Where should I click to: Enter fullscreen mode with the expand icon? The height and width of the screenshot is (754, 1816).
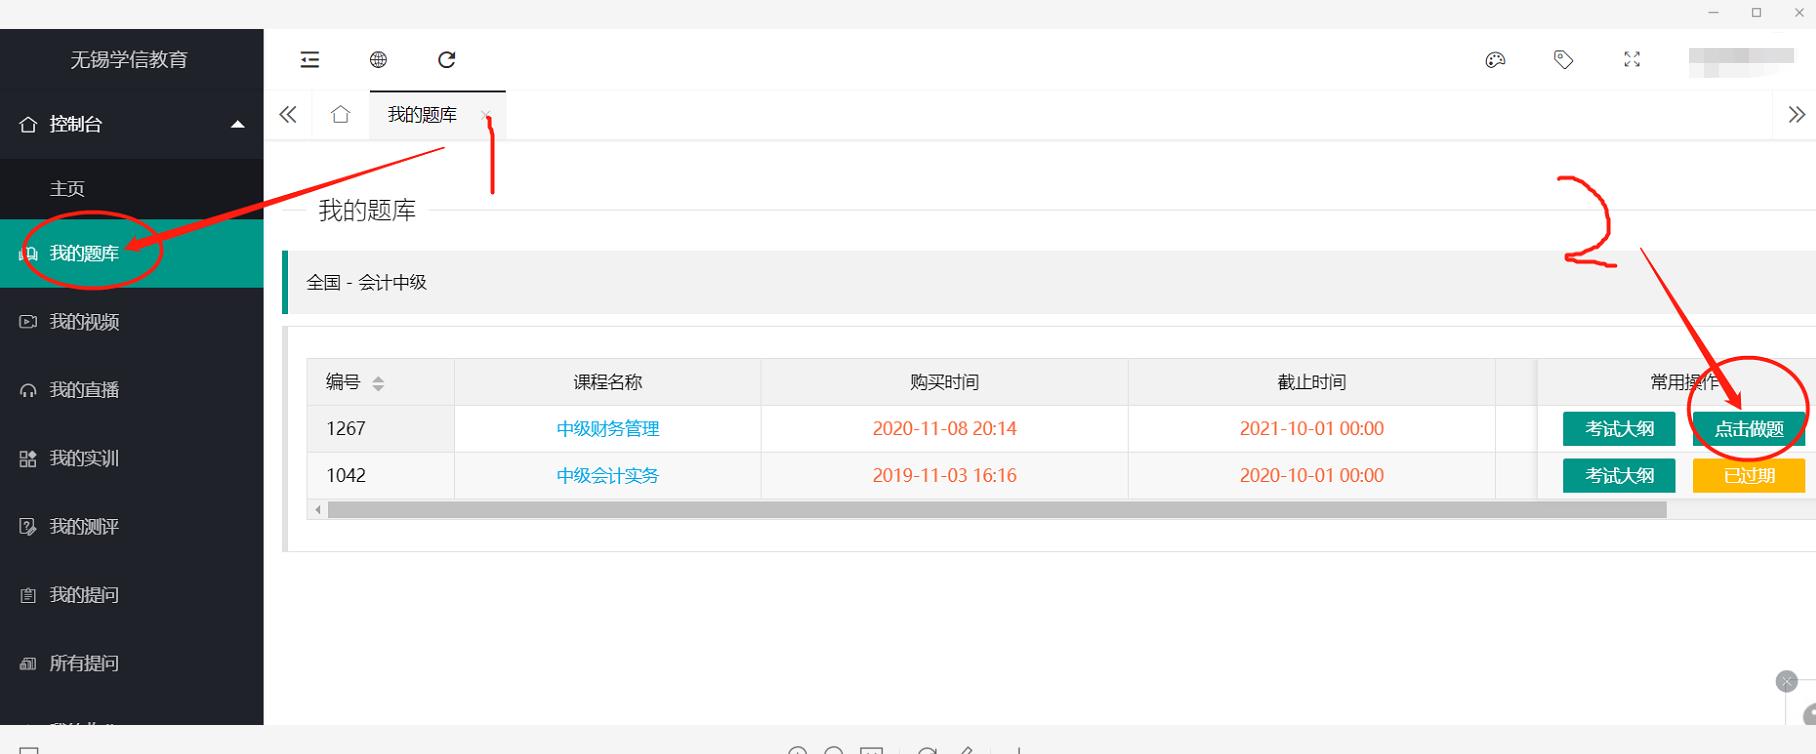point(1632,60)
